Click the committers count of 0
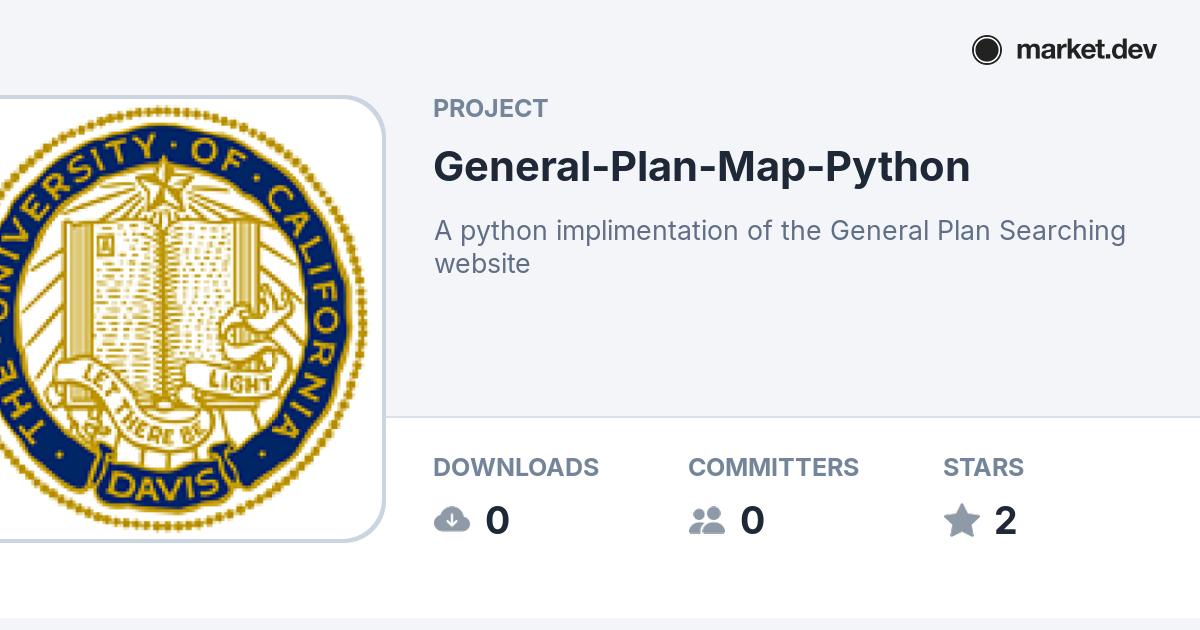1200x630 pixels. (x=752, y=521)
